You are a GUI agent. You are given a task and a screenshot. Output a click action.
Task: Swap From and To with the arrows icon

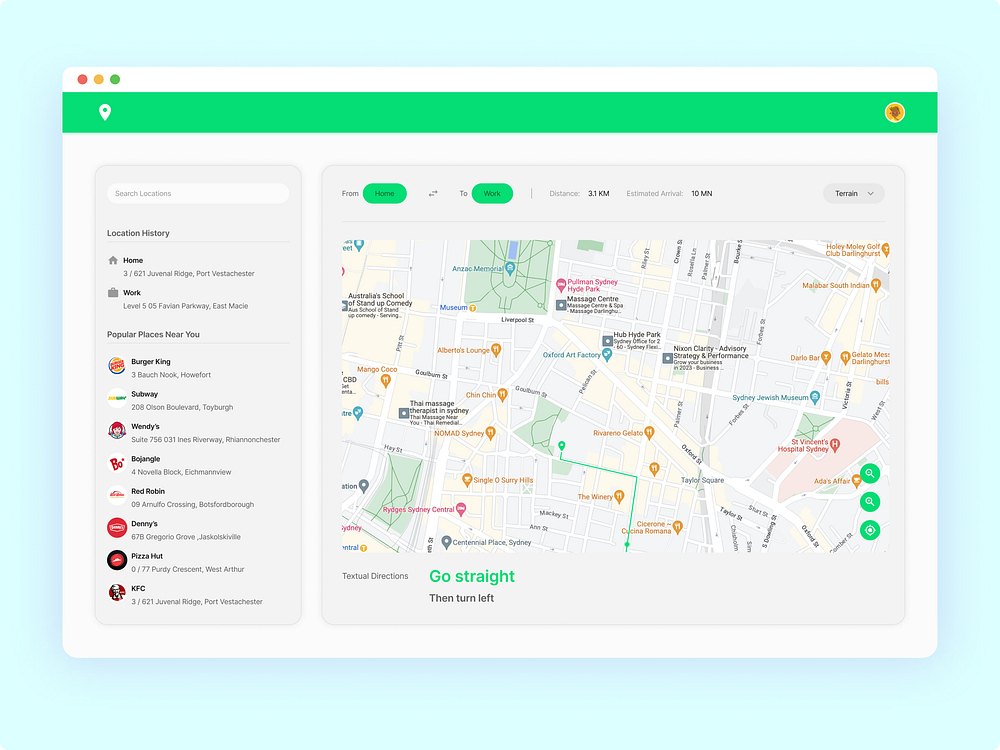(433, 193)
